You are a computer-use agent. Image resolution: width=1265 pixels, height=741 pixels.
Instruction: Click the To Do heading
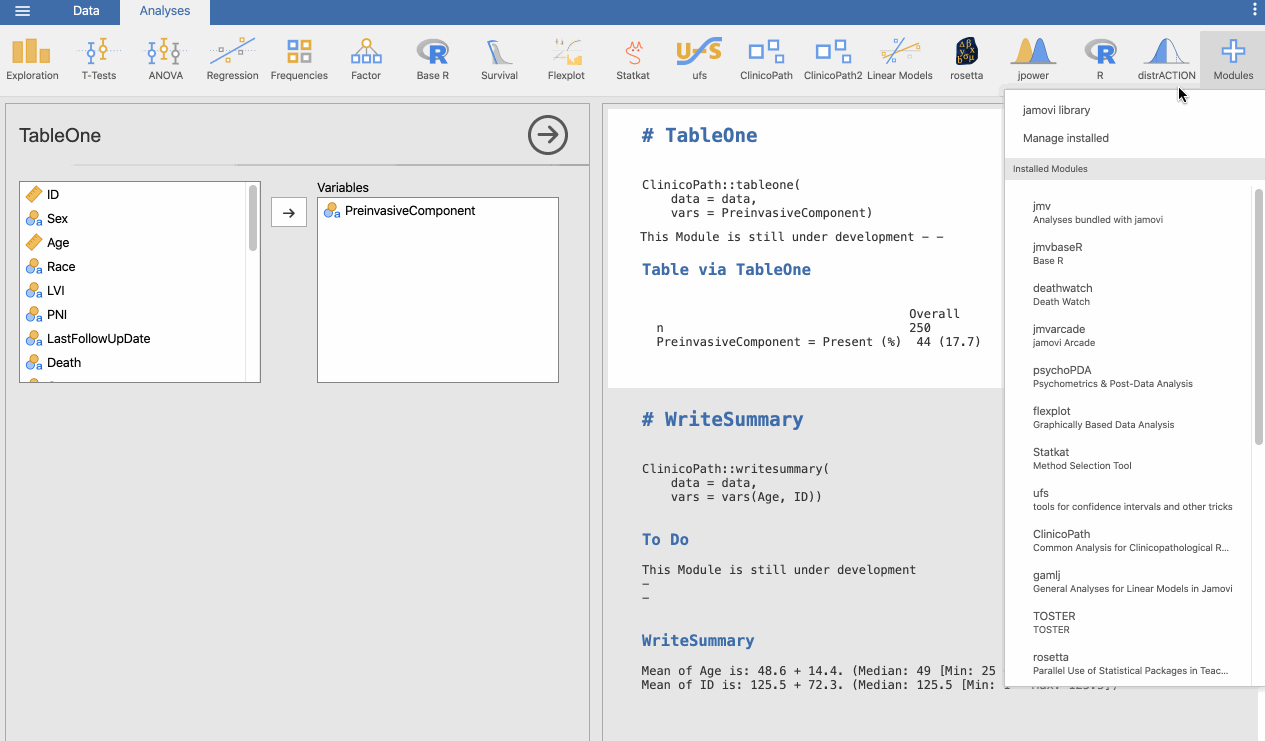tap(665, 540)
